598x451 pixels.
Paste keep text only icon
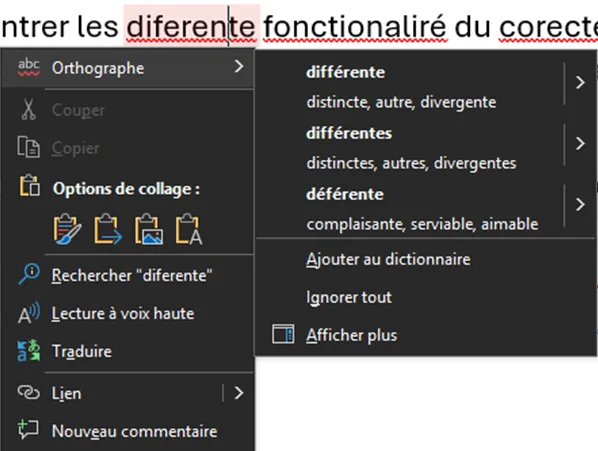[189, 229]
